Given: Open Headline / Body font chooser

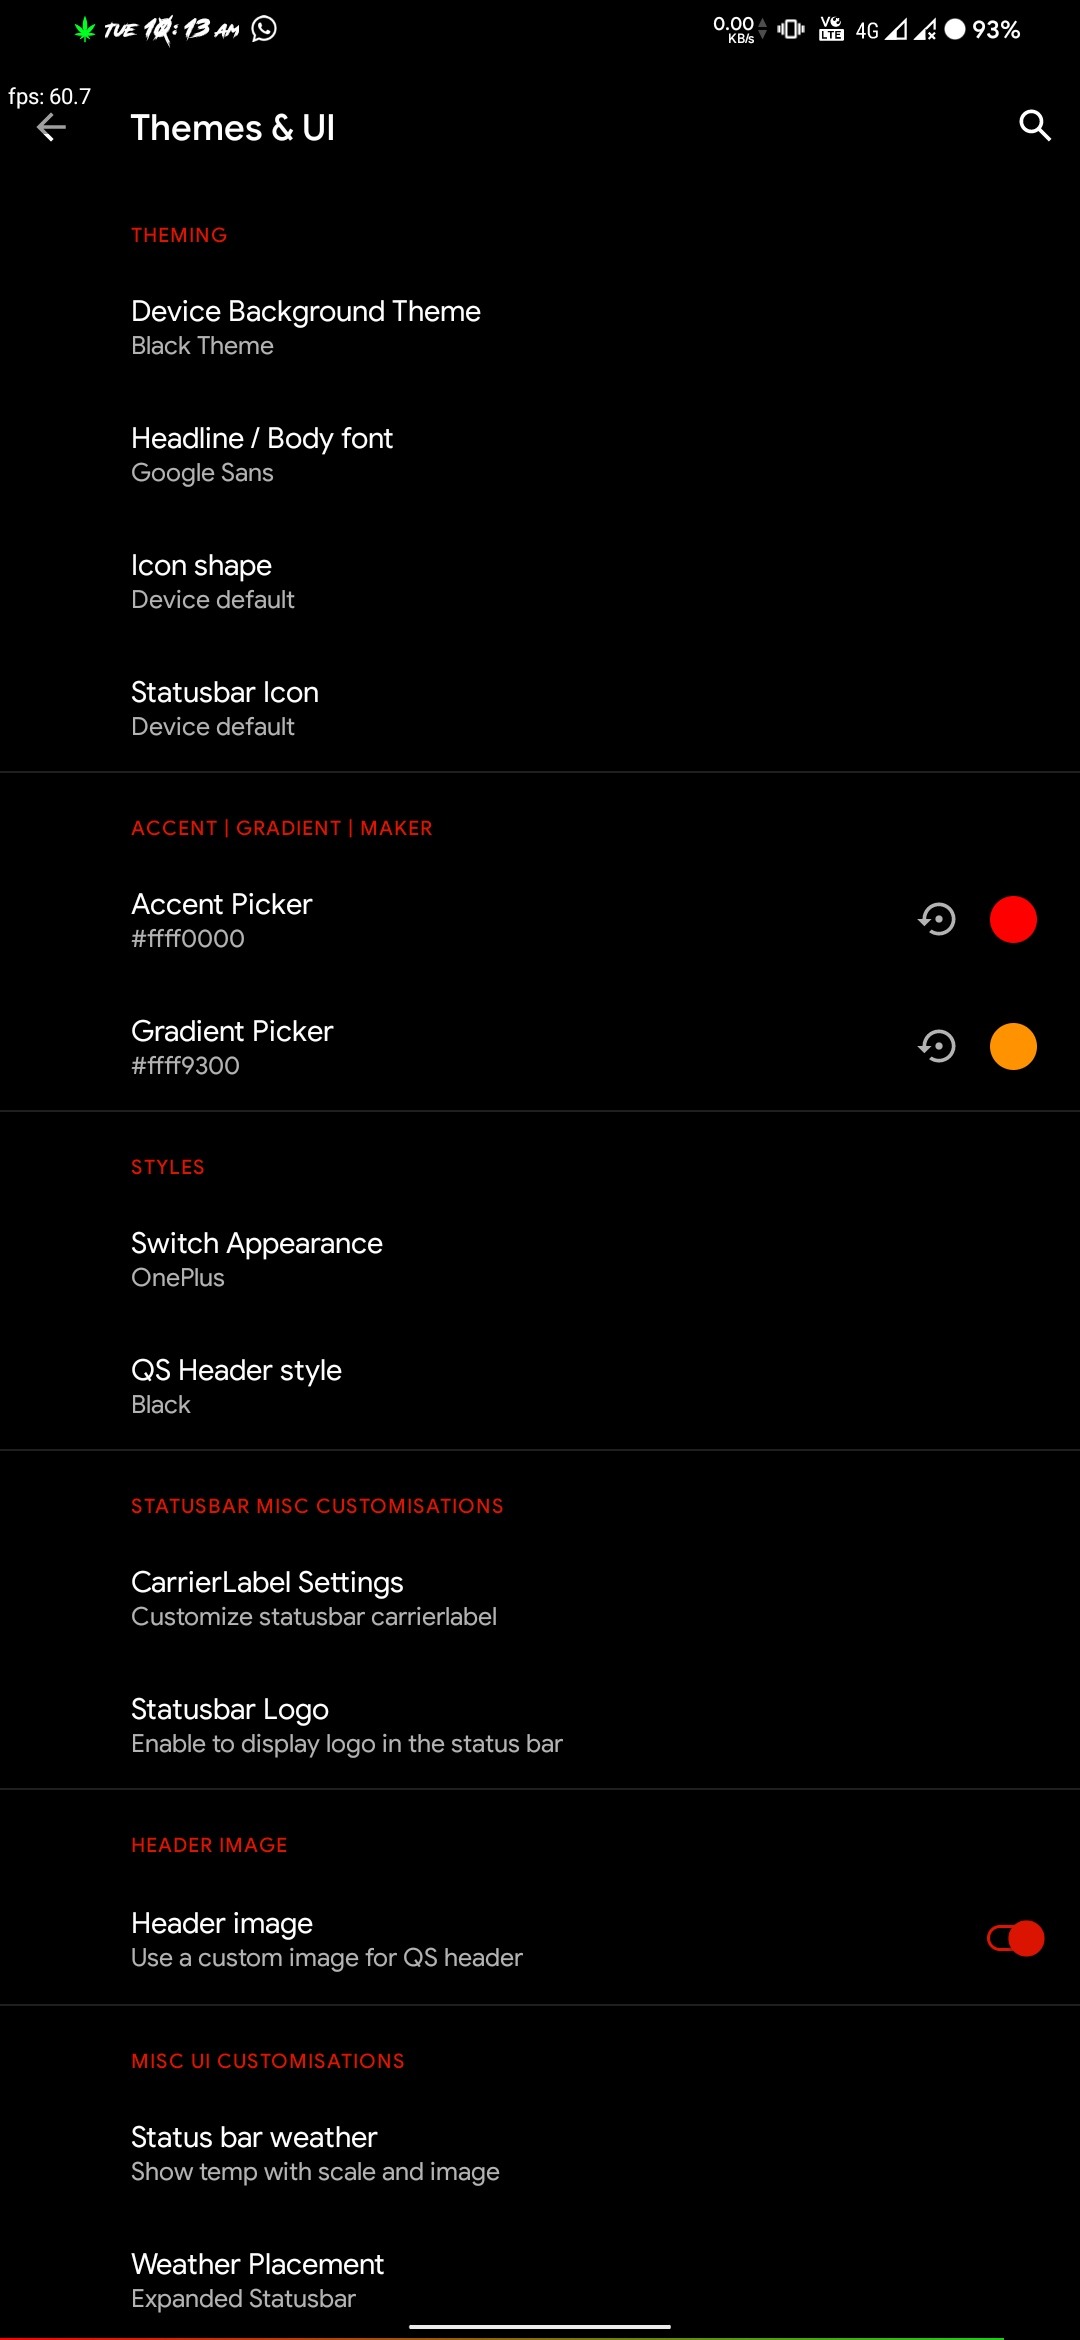Looking at the screenshot, I should click(x=262, y=454).
